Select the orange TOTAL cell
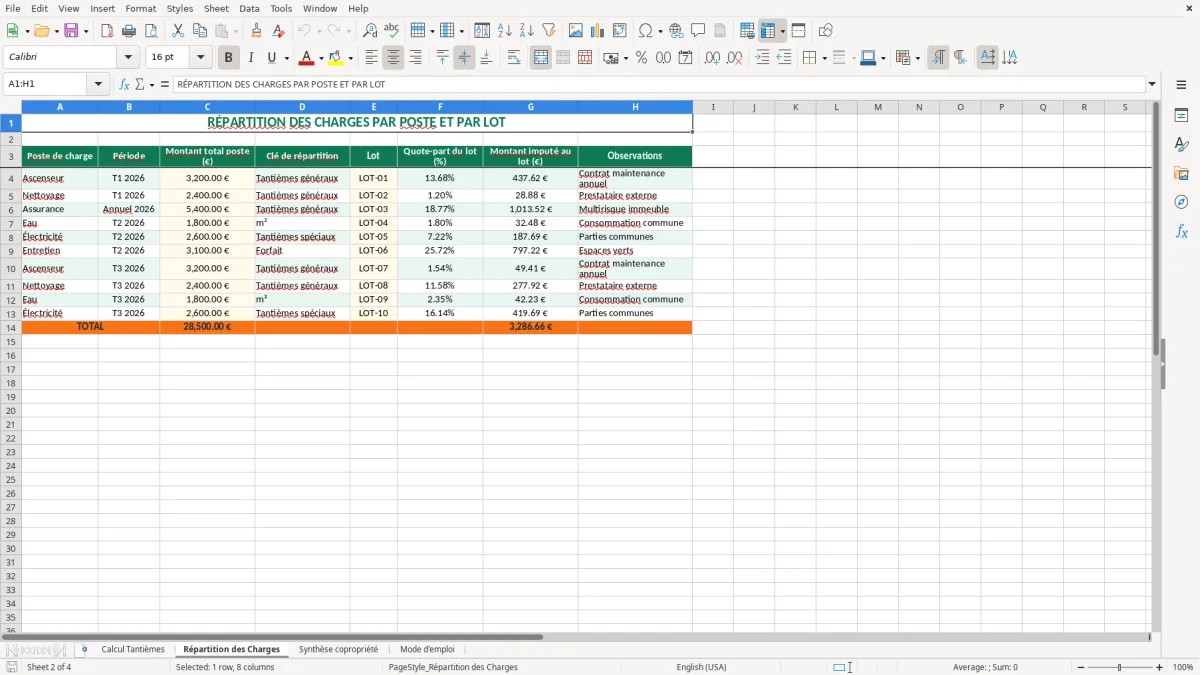This screenshot has width=1200, height=675. point(90,327)
